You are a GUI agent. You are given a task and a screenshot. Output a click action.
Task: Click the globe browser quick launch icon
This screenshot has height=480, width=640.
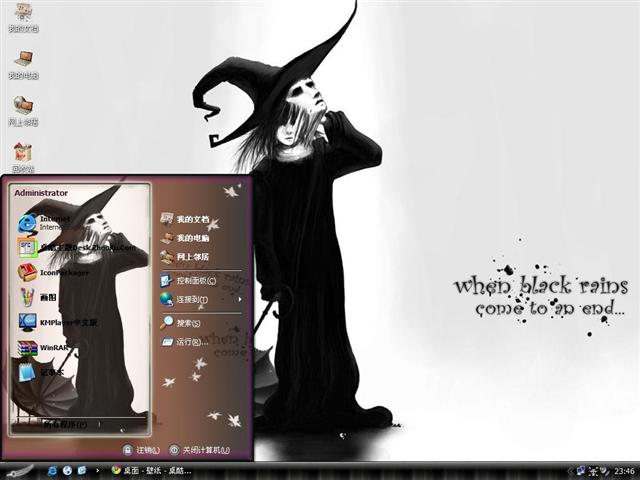pos(67,471)
